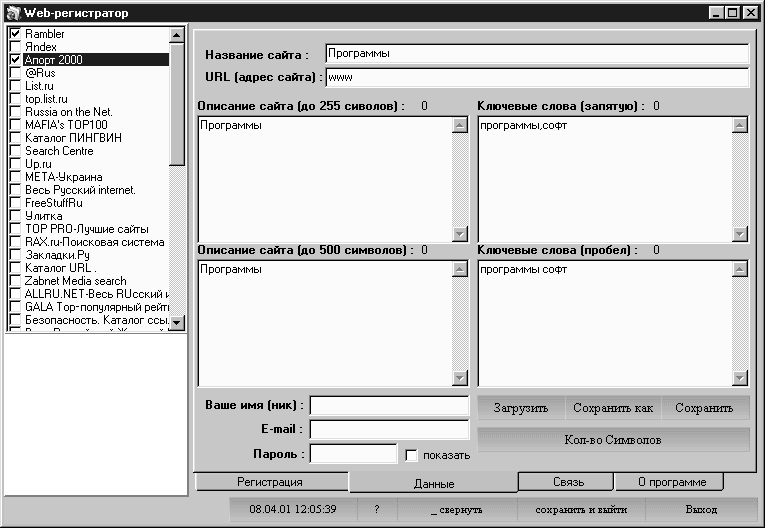The height and width of the screenshot is (528, 765).
Task: Click the Загрузить button
Action: (521, 408)
